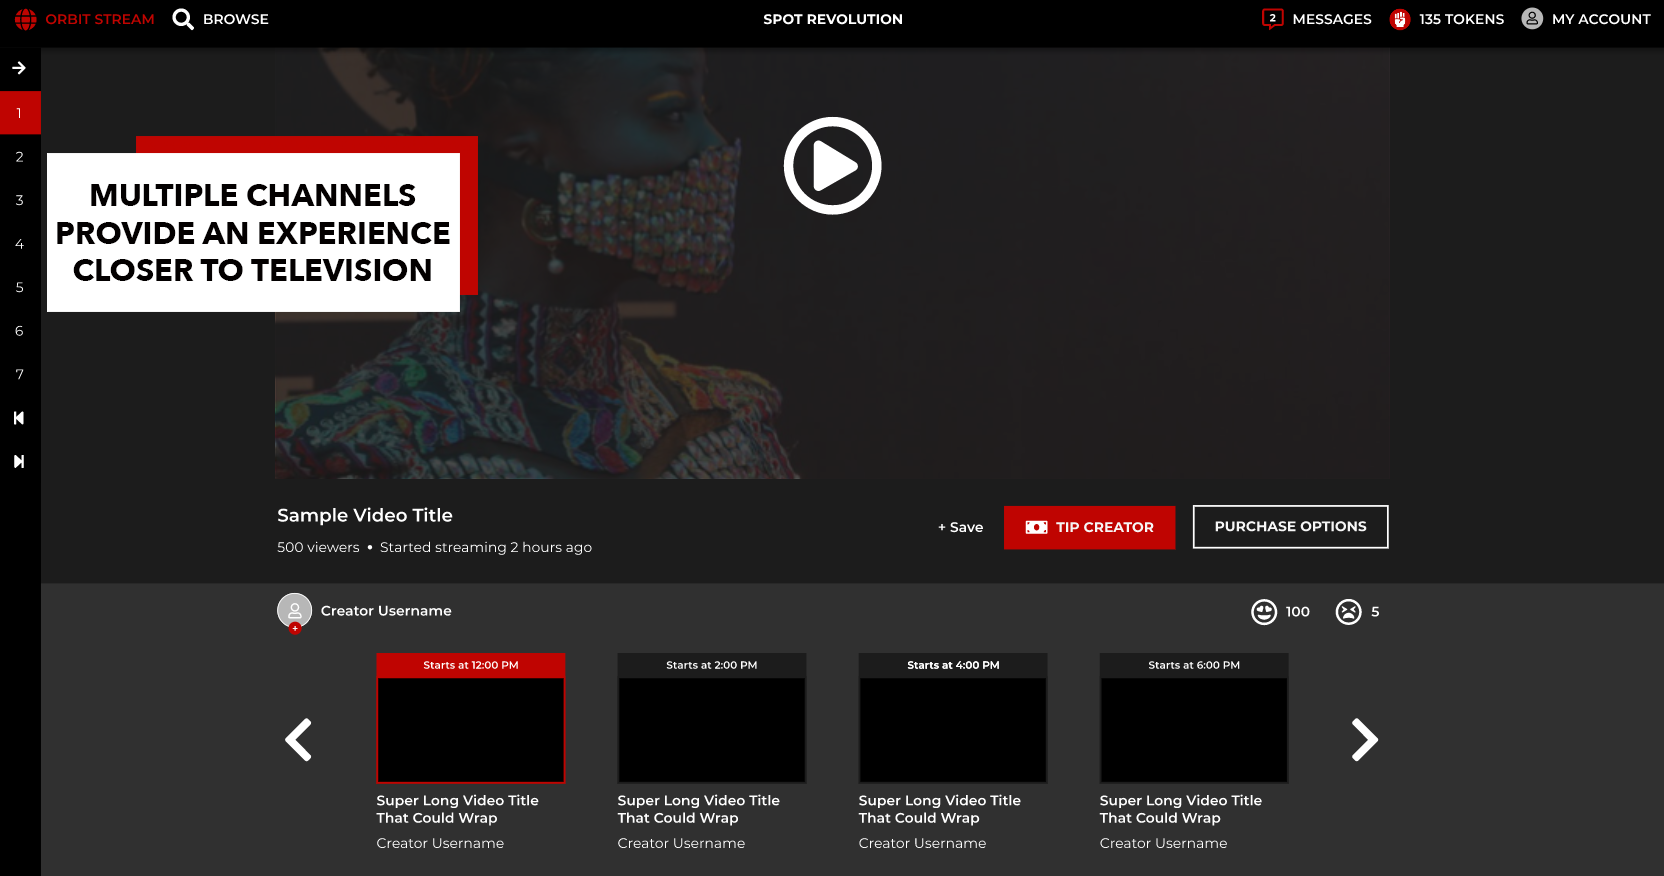
Task: Open Purchase Options
Action: 1290,527
